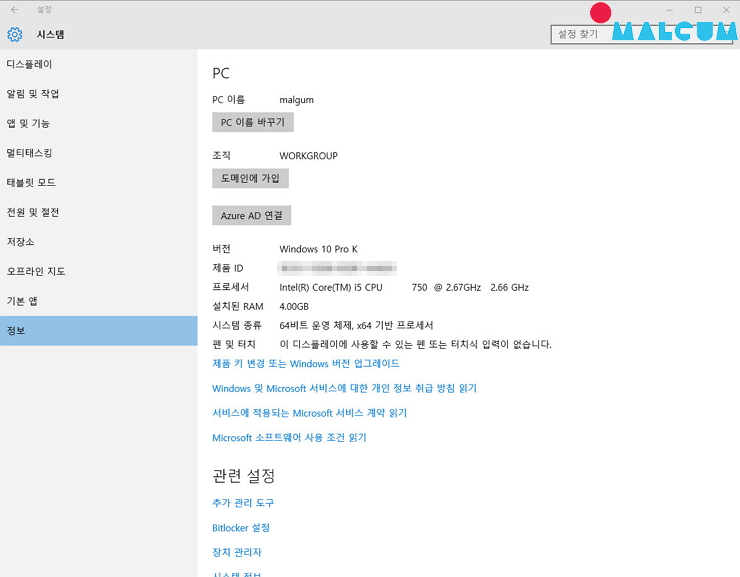Click the 4.00GB installed RAM value

point(294,307)
